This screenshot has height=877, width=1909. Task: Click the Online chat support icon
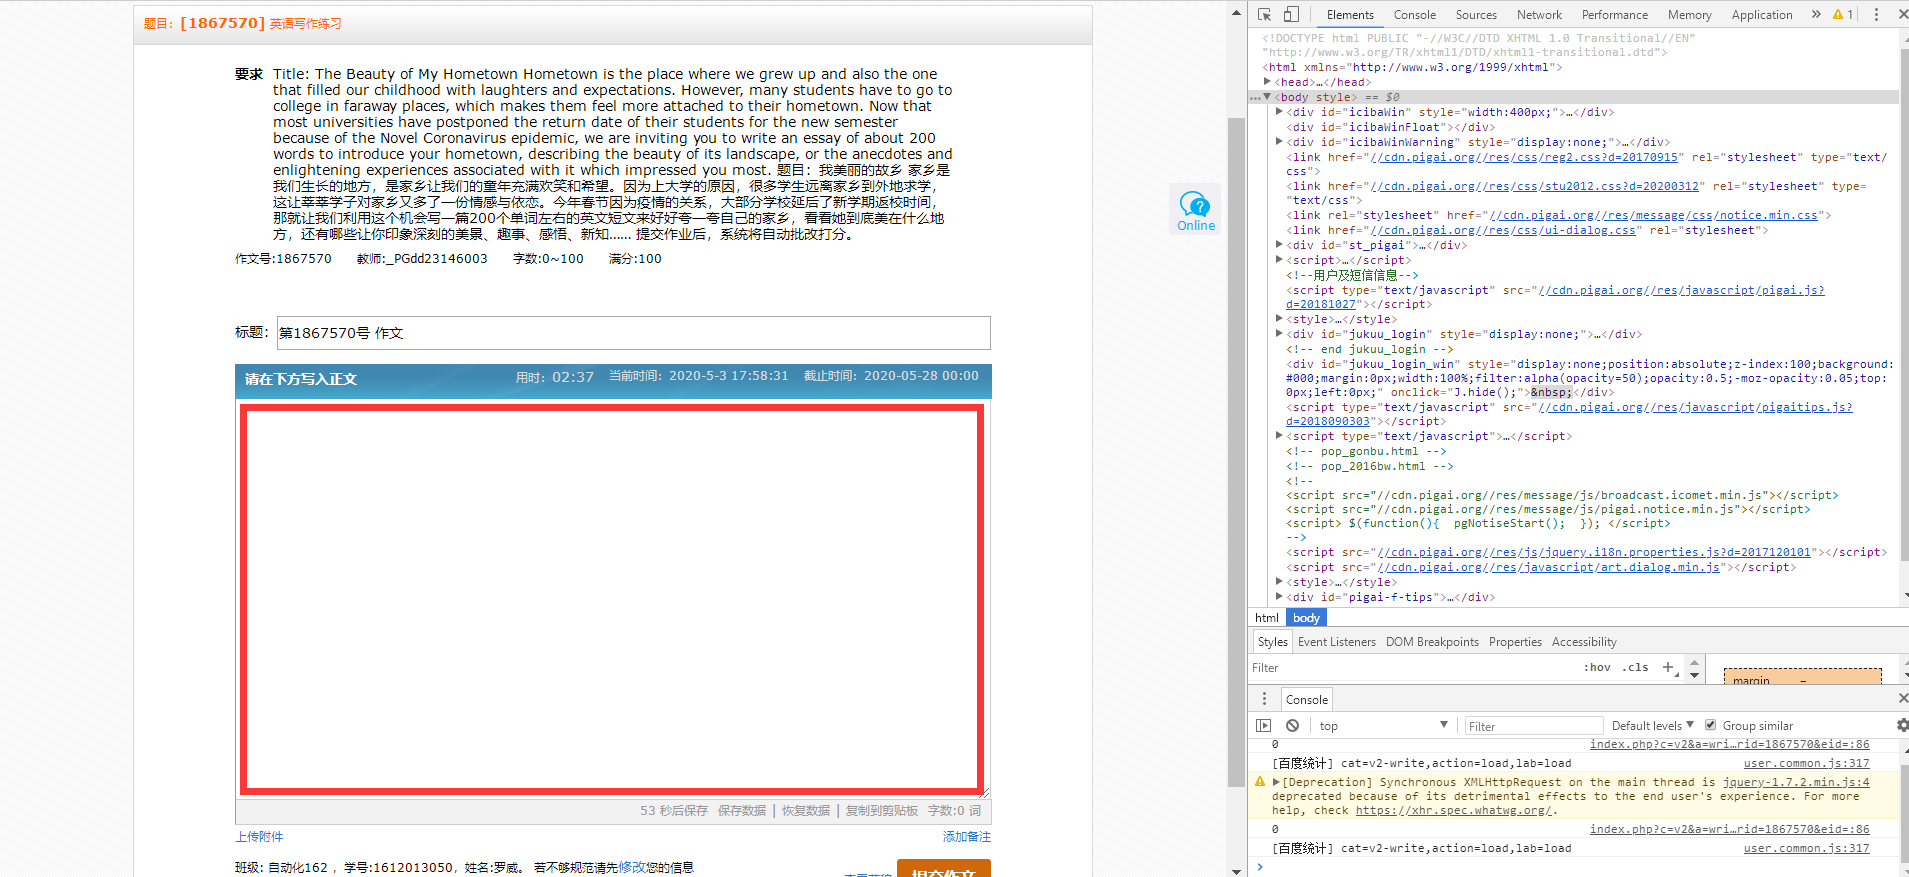tap(1195, 210)
